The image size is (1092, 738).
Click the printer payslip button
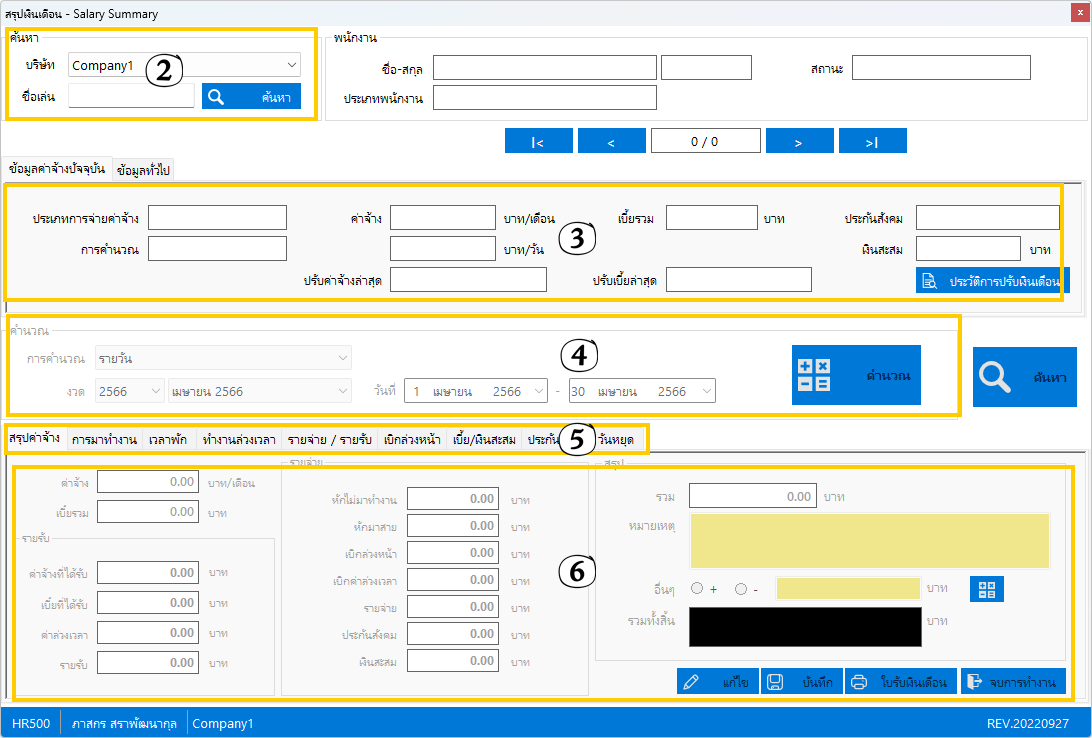tap(901, 682)
